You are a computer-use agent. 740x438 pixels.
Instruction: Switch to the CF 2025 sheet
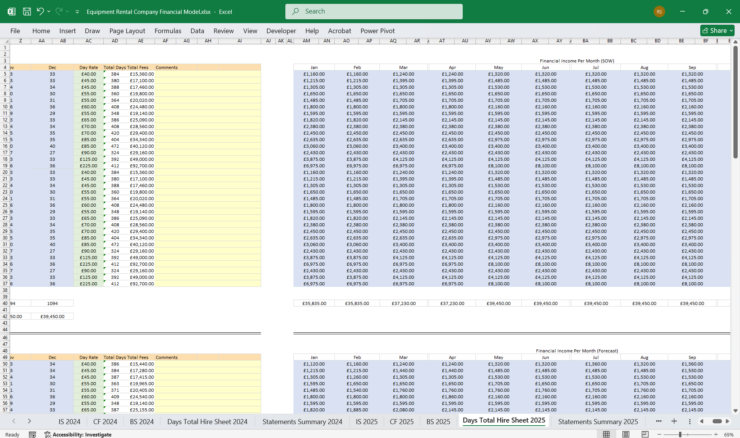(x=402, y=421)
